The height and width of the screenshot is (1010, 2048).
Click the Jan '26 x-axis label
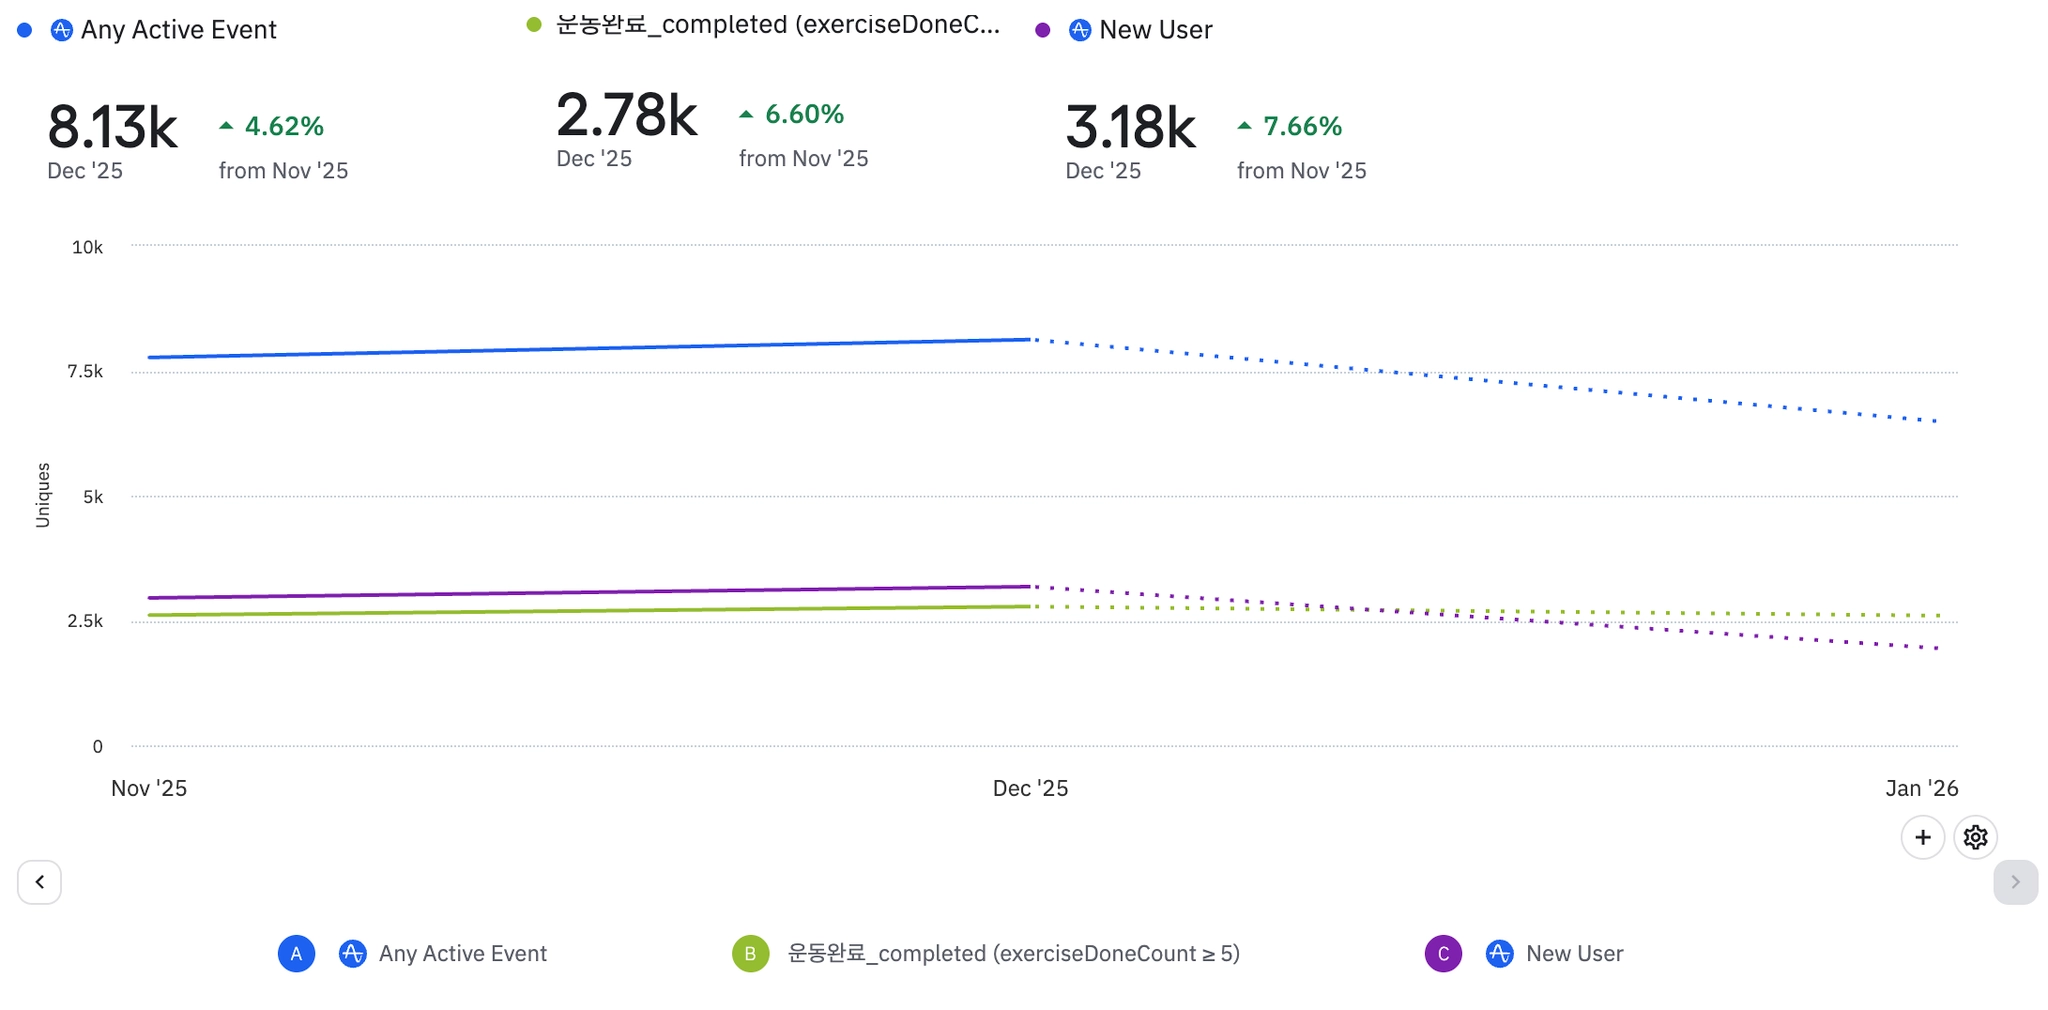(x=1921, y=788)
